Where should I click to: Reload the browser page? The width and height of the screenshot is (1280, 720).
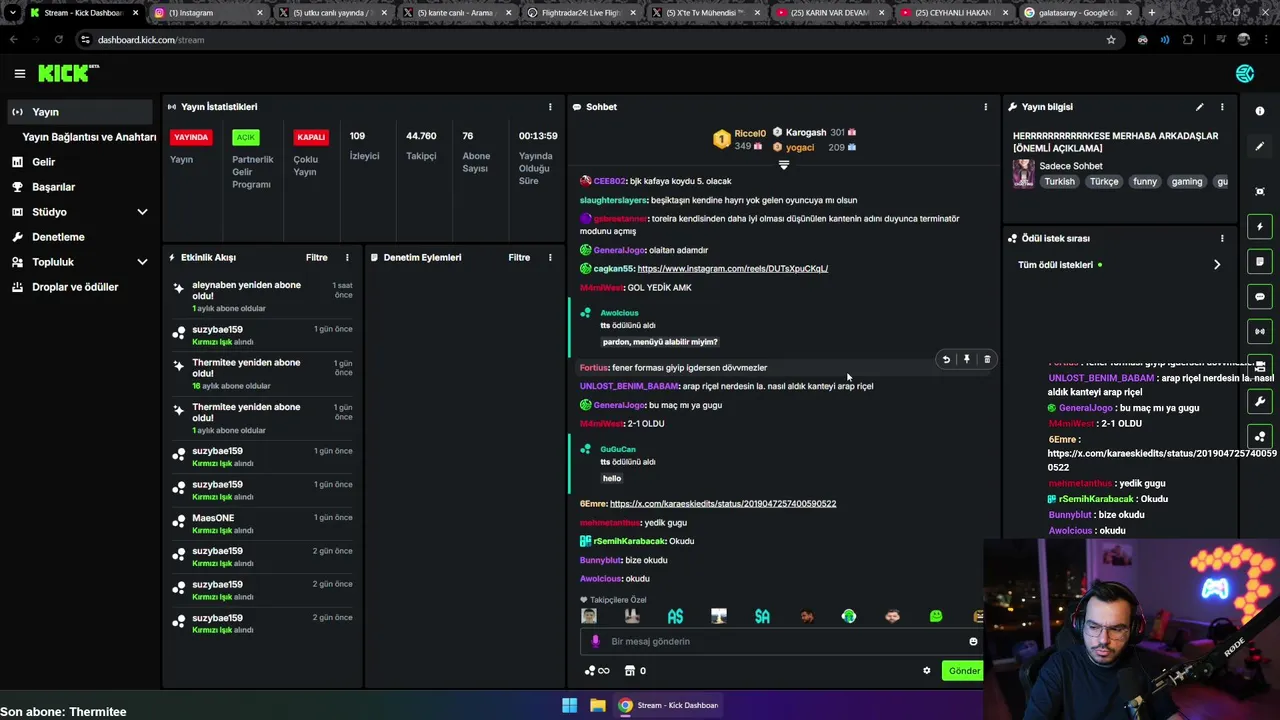[x=58, y=40]
